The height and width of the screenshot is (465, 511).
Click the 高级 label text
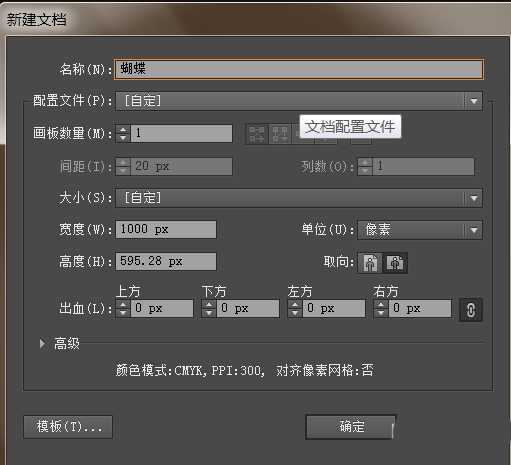pos(67,343)
